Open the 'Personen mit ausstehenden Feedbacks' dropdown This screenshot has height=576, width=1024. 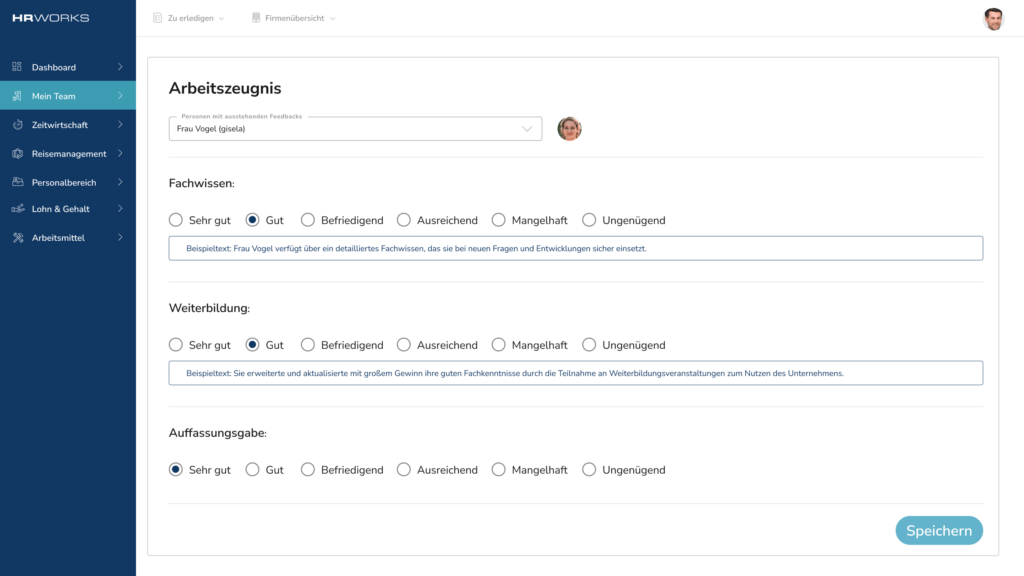tap(355, 129)
